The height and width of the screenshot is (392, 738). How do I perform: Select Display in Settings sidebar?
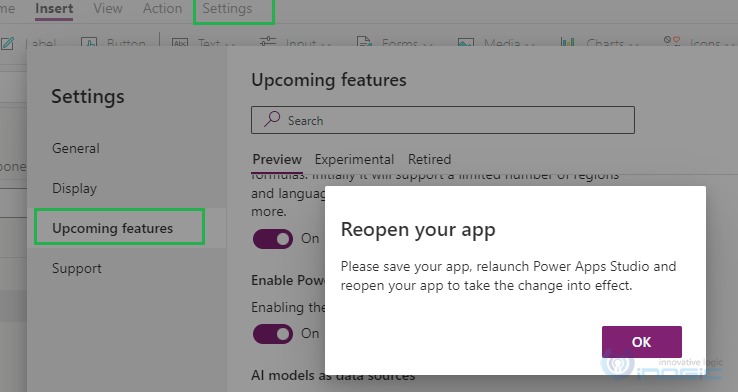(74, 188)
